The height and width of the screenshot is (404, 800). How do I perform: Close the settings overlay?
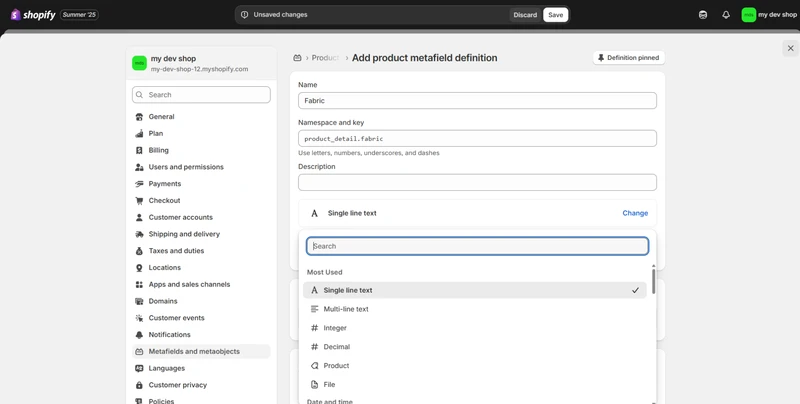(x=790, y=48)
